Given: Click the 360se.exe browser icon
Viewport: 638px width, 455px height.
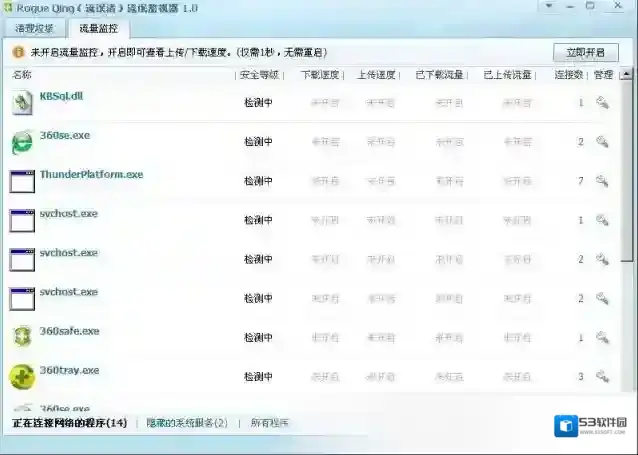Looking at the screenshot, I should coord(22,142).
